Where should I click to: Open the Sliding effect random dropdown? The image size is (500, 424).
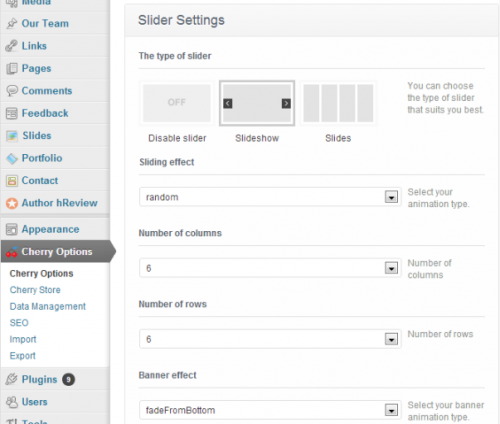coord(270,197)
